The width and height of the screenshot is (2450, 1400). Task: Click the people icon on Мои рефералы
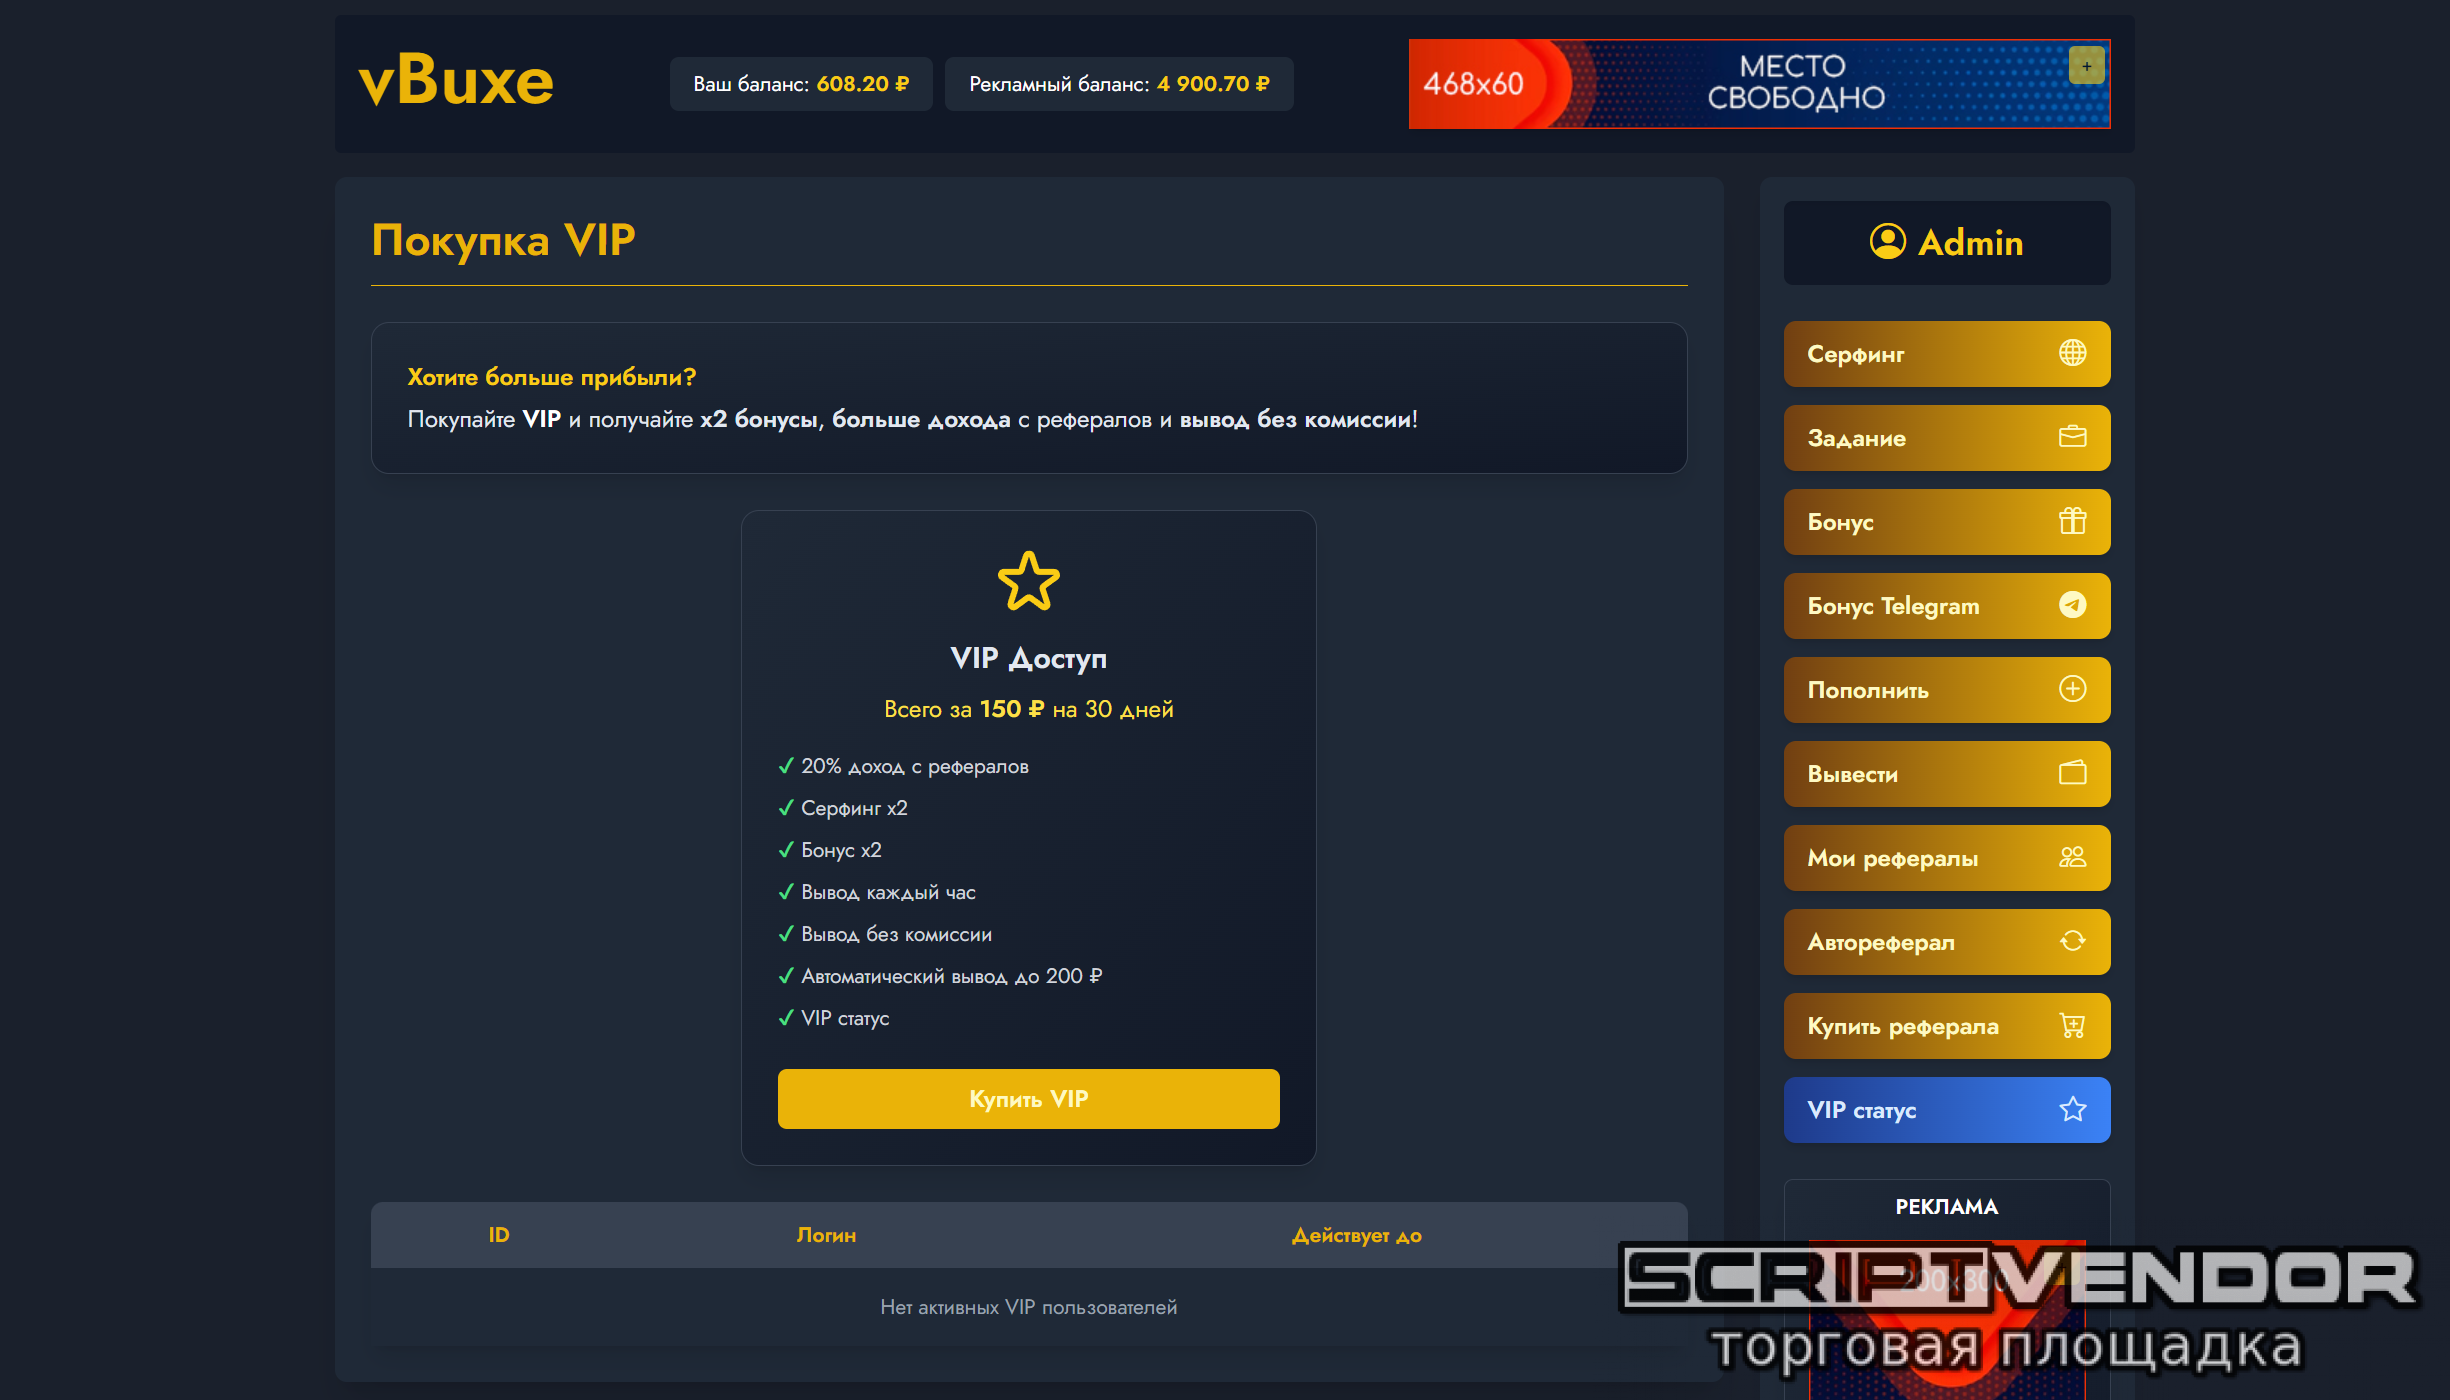[2072, 857]
